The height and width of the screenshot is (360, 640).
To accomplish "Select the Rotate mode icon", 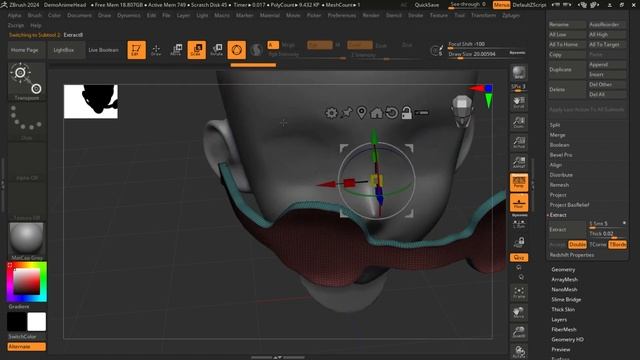I will [x=217, y=50].
